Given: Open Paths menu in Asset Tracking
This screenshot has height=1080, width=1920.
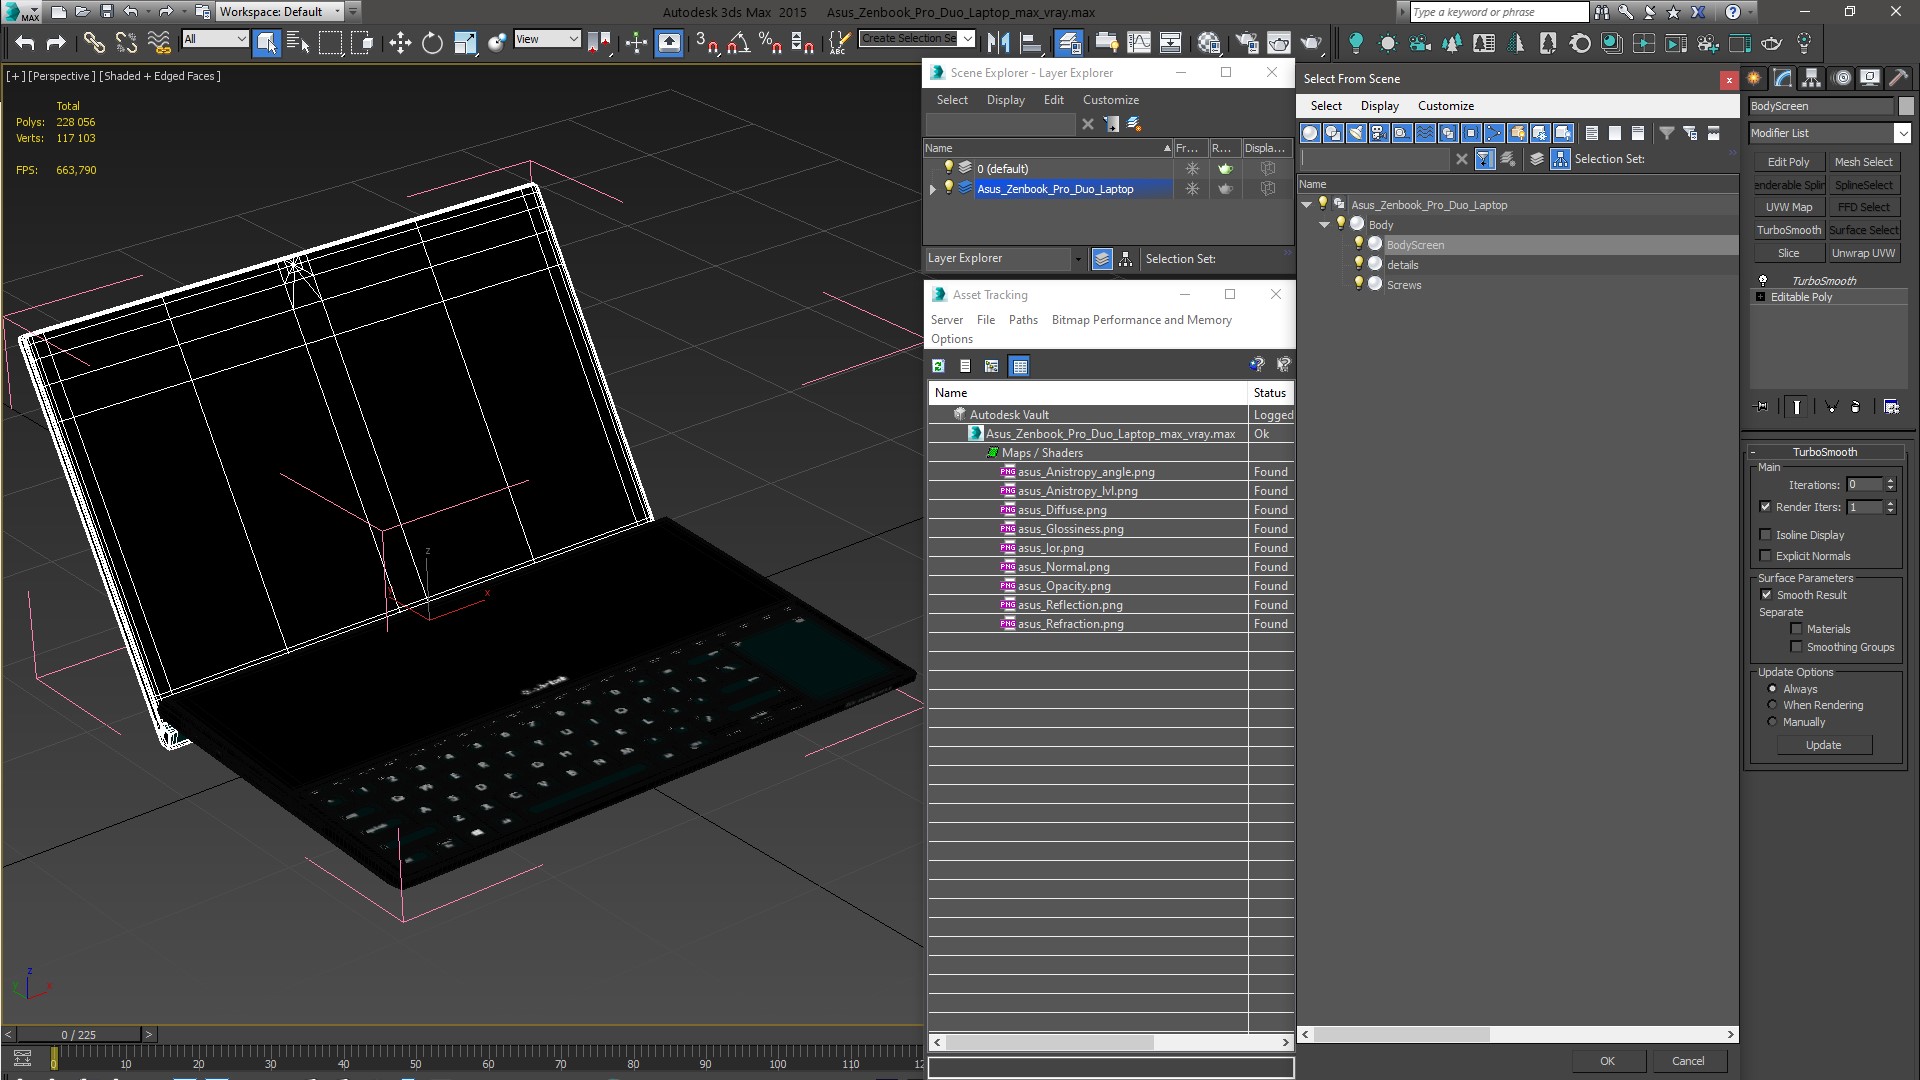Looking at the screenshot, I should tap(1023, 320).
